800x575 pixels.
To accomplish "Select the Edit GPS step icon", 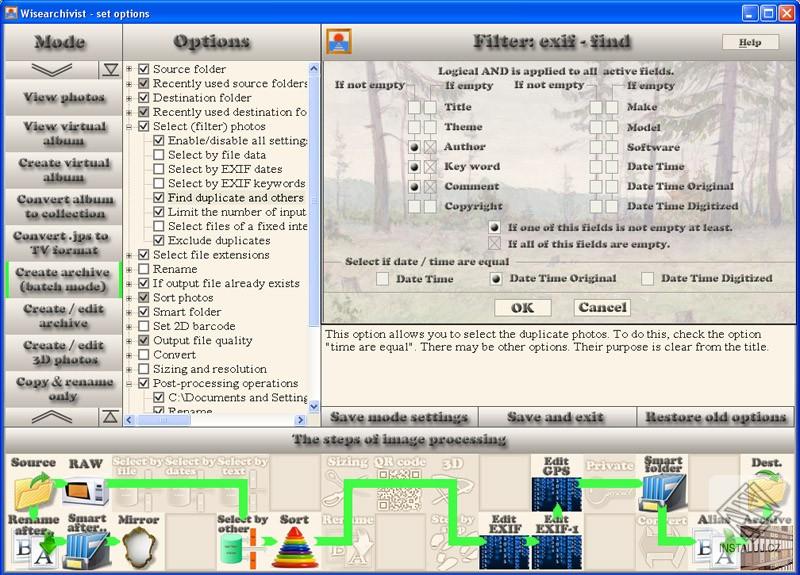I will [556, 493].
